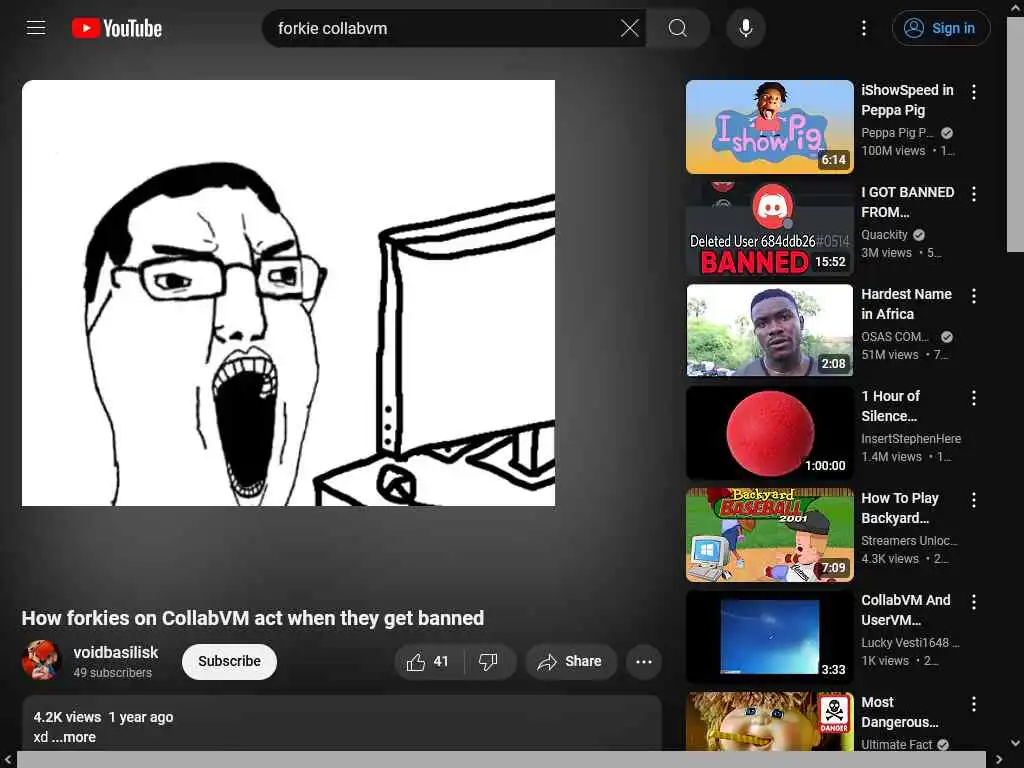Open Hardest Name in Africa thumbnail
The width and height of the screenshot is (1024, 768).
tap(769, 330)
